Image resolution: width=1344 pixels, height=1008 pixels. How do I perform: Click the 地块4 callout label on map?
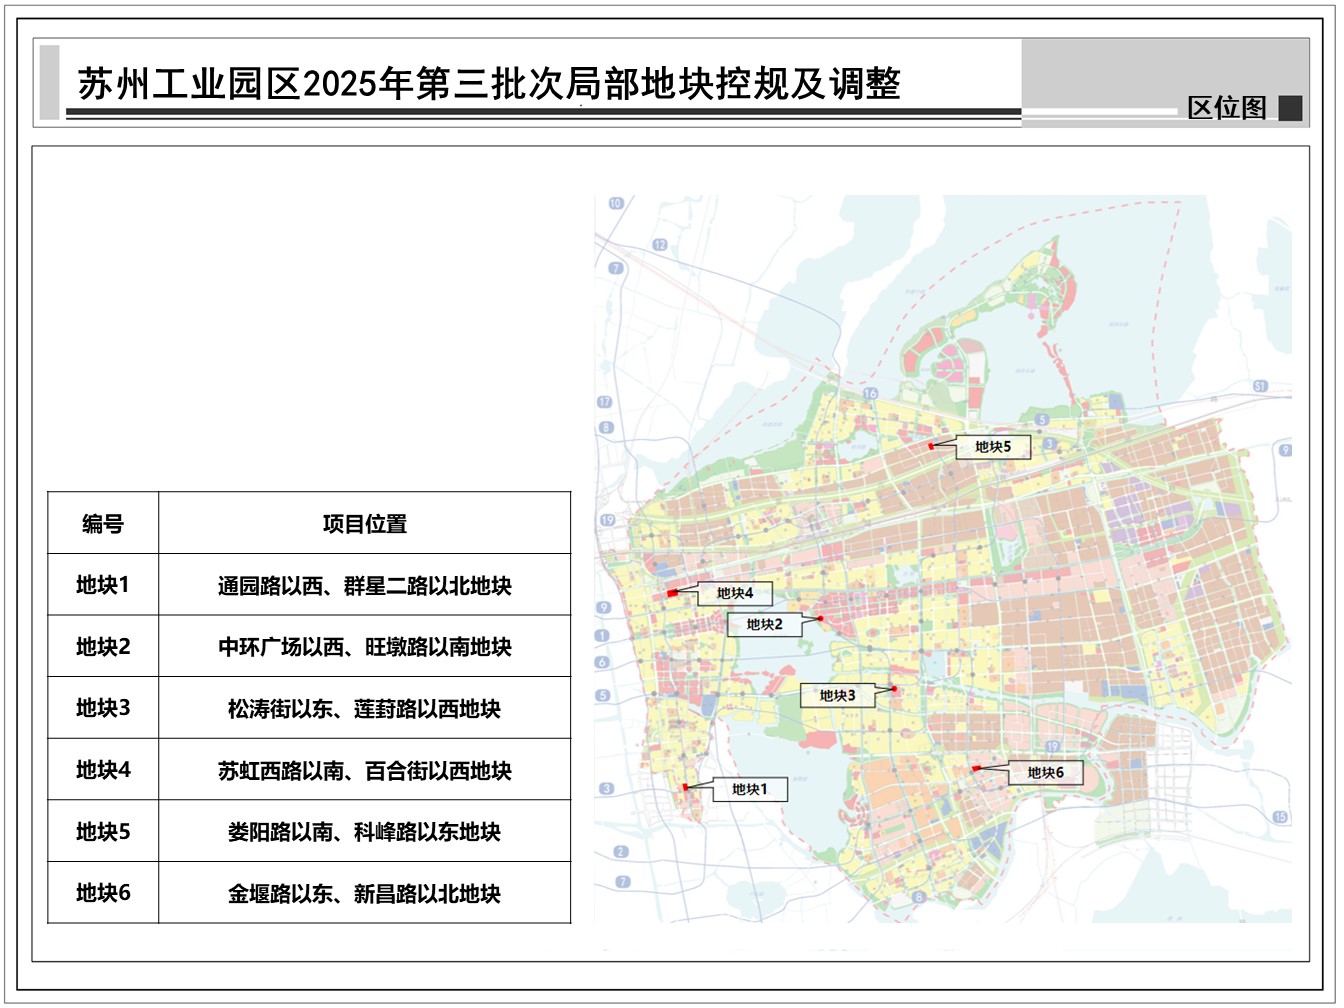point(735,593)
